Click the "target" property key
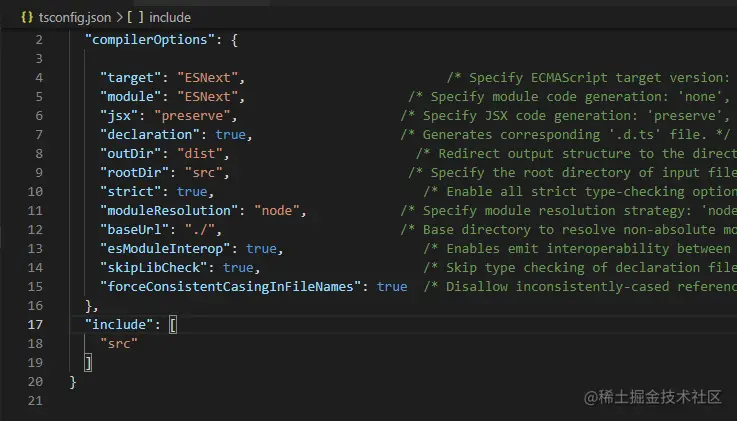Image resolution: width=737 pixels, height=421 pixels. pyautogui.click(x=131, y=77)
